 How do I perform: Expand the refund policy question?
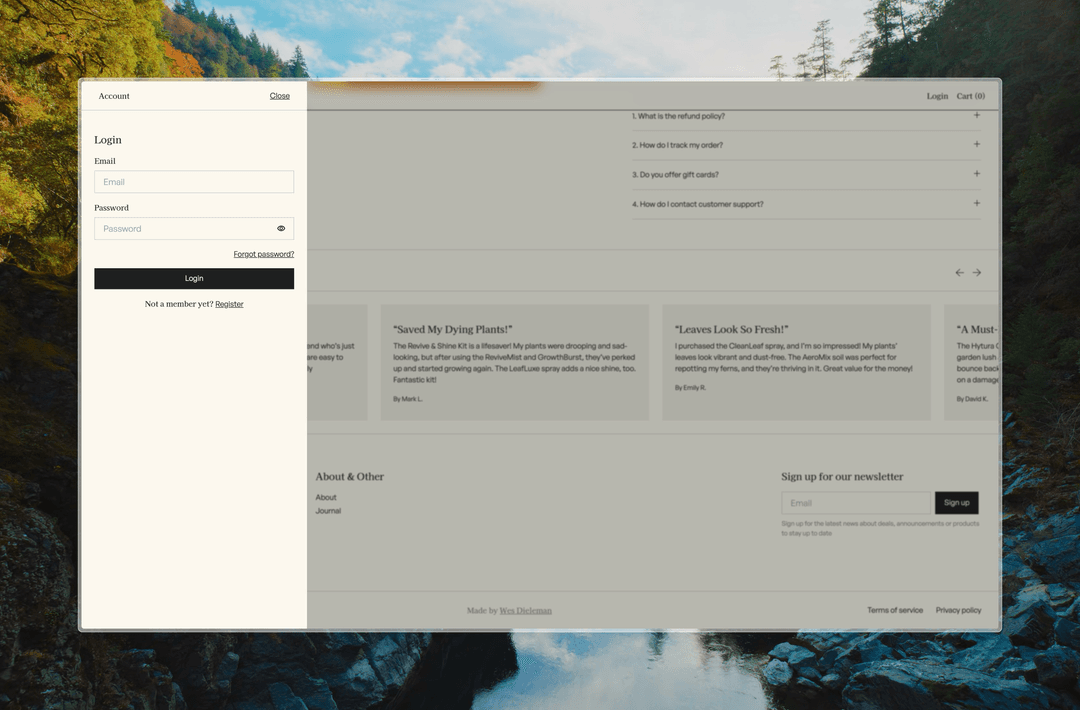[976, 116]
